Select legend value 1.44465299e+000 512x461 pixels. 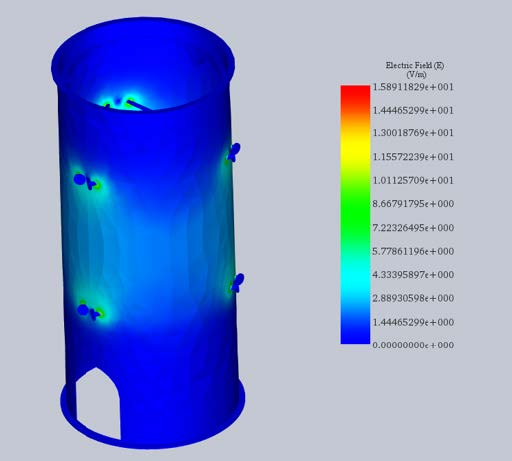click(413, 322)
